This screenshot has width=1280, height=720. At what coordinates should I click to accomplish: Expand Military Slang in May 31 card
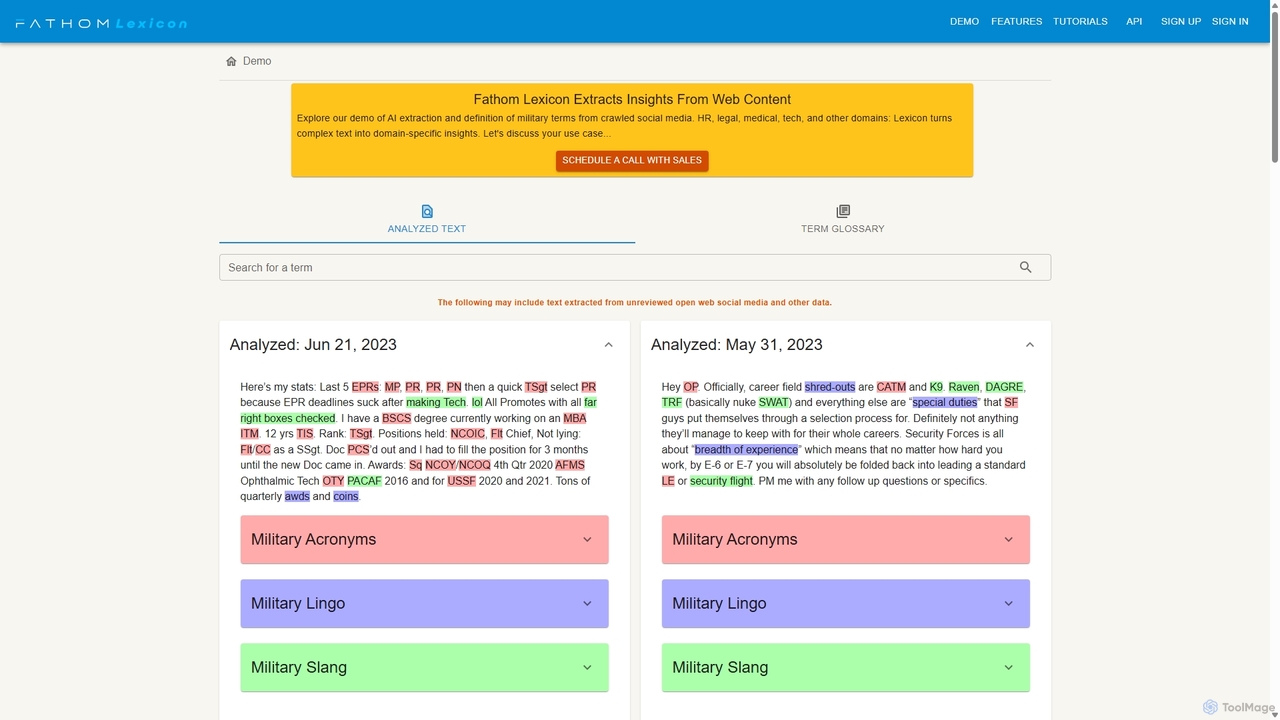click(x=845, y=667)
